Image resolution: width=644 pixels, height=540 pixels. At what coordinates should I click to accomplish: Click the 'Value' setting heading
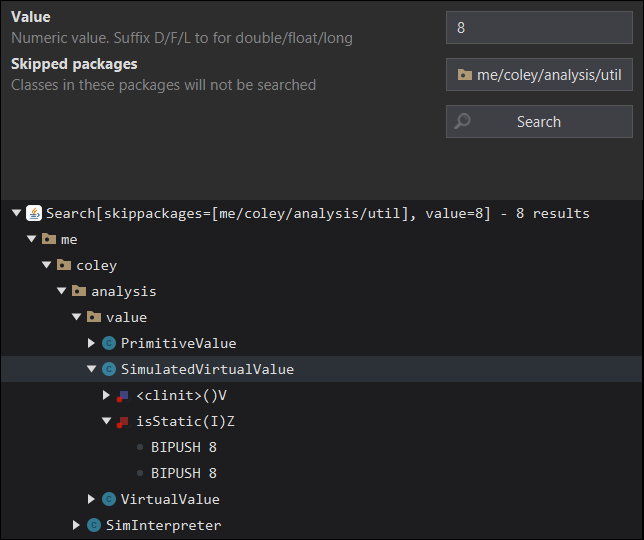tap(30, 17)
